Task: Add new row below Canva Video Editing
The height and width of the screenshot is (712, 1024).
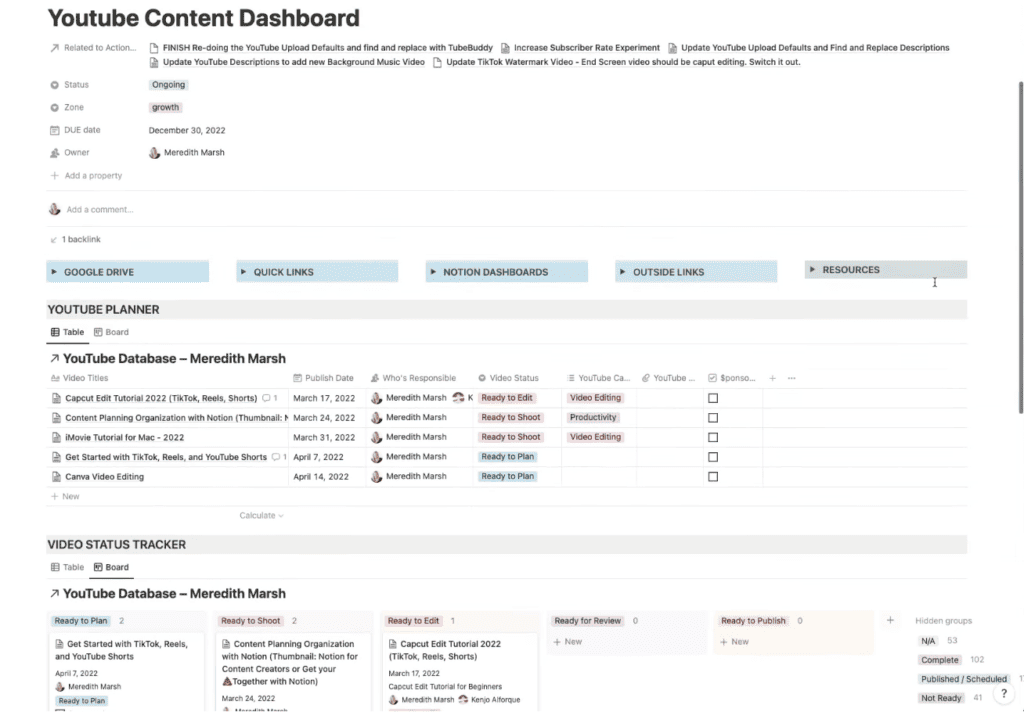Action: pos(65,496)
